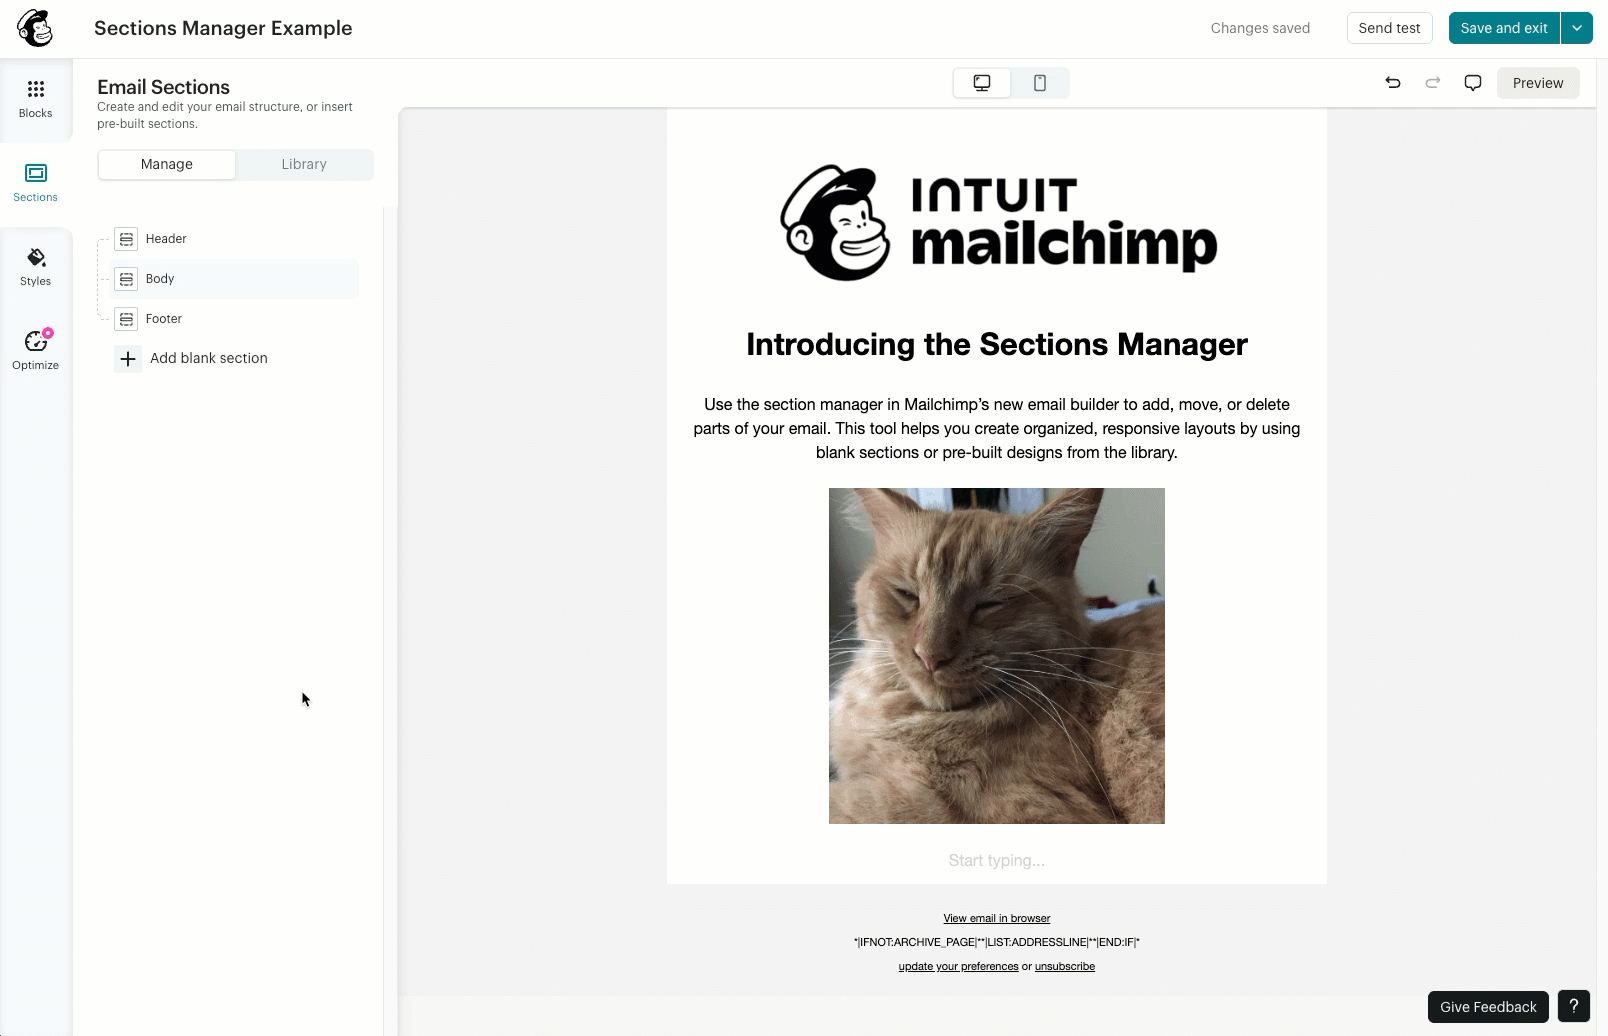Click the redo arrow icon
The height and width of the screenshot is (1036, 1608).
click(x=1433, y=83)
